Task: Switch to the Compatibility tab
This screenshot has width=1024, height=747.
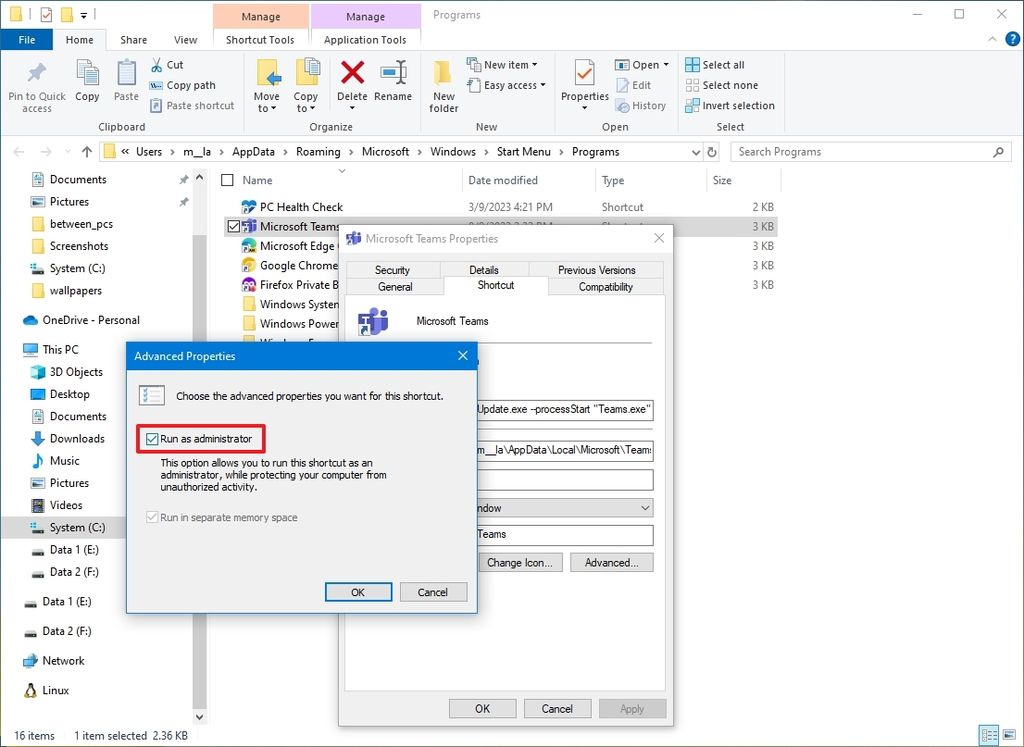Action: pyautogui.click(x=605, y=285)
